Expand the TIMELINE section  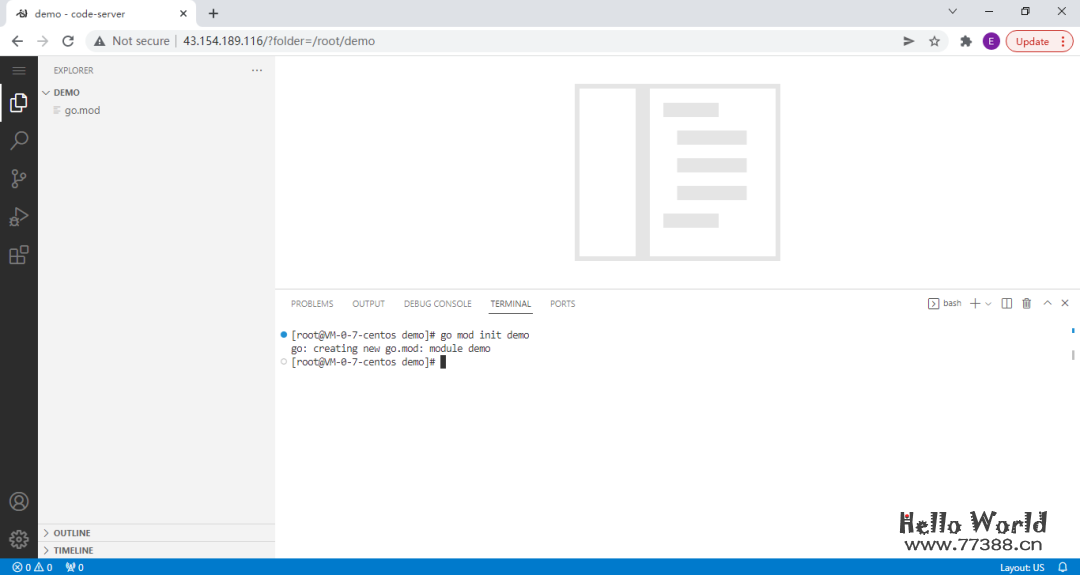tap(73, 550)
